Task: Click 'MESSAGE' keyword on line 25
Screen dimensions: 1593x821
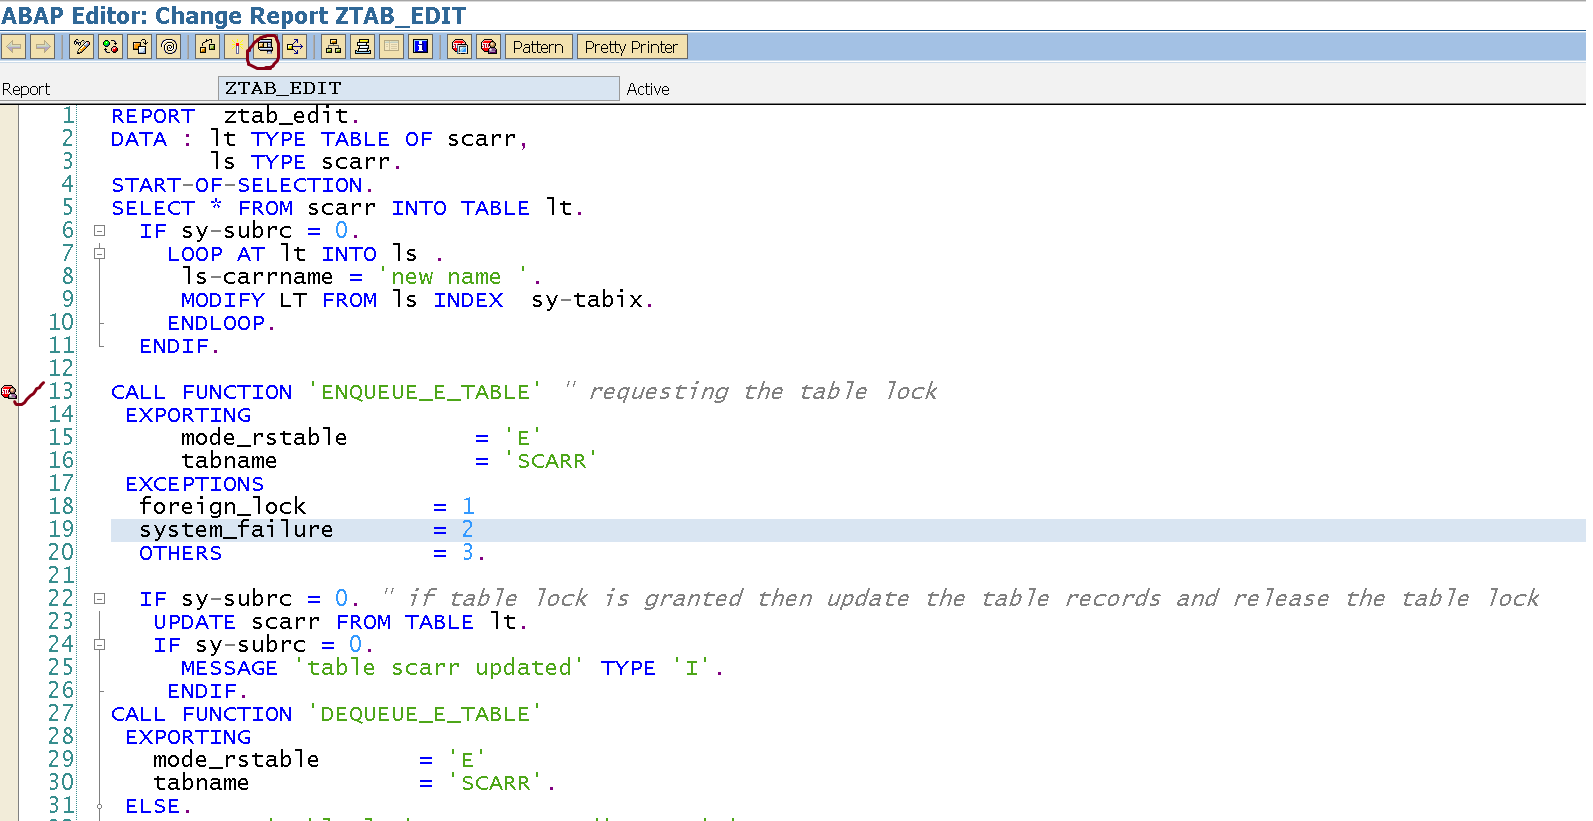Action: point(229,668)
